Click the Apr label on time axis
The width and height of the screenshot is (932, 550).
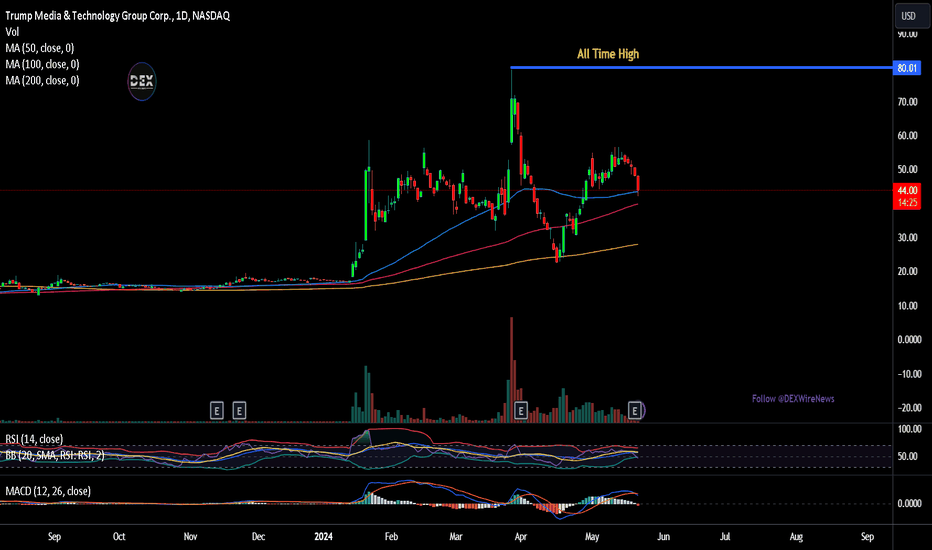tap(521, 536)
